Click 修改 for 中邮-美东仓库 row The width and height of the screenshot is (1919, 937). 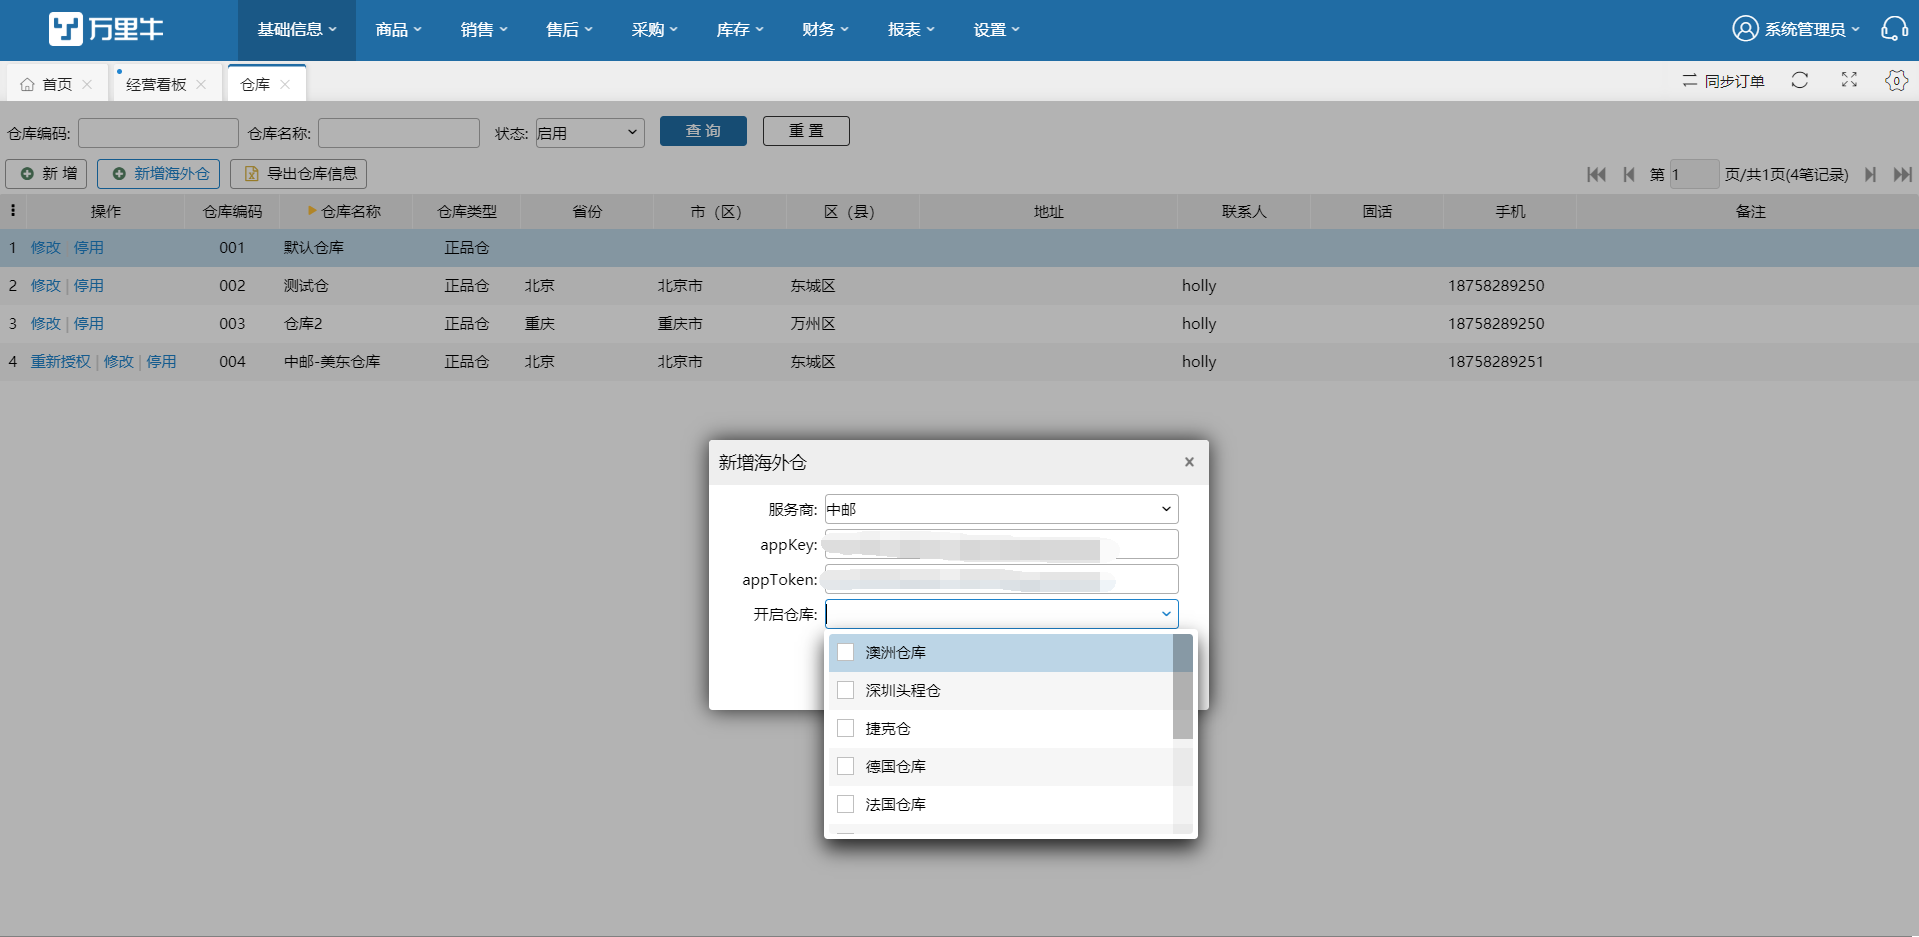pos(118,362)
